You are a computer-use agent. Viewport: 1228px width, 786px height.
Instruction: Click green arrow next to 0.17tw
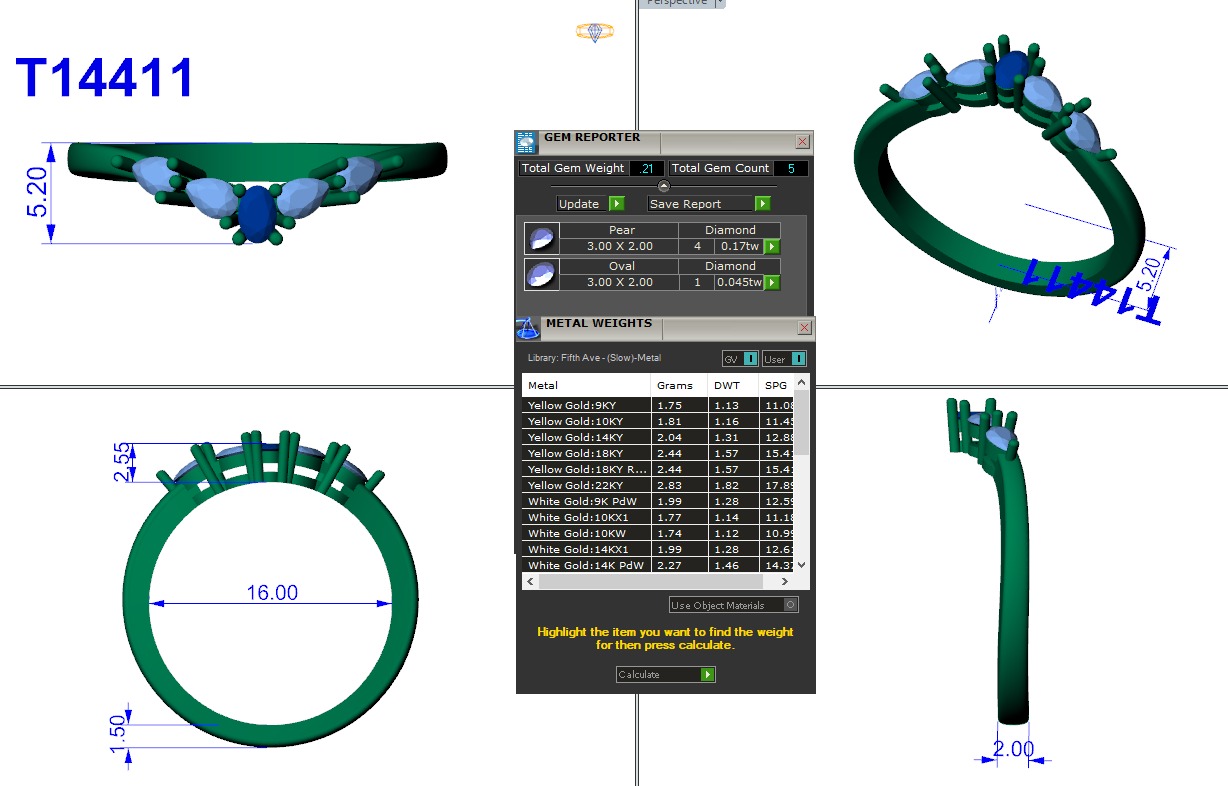(x=772, y=246)
